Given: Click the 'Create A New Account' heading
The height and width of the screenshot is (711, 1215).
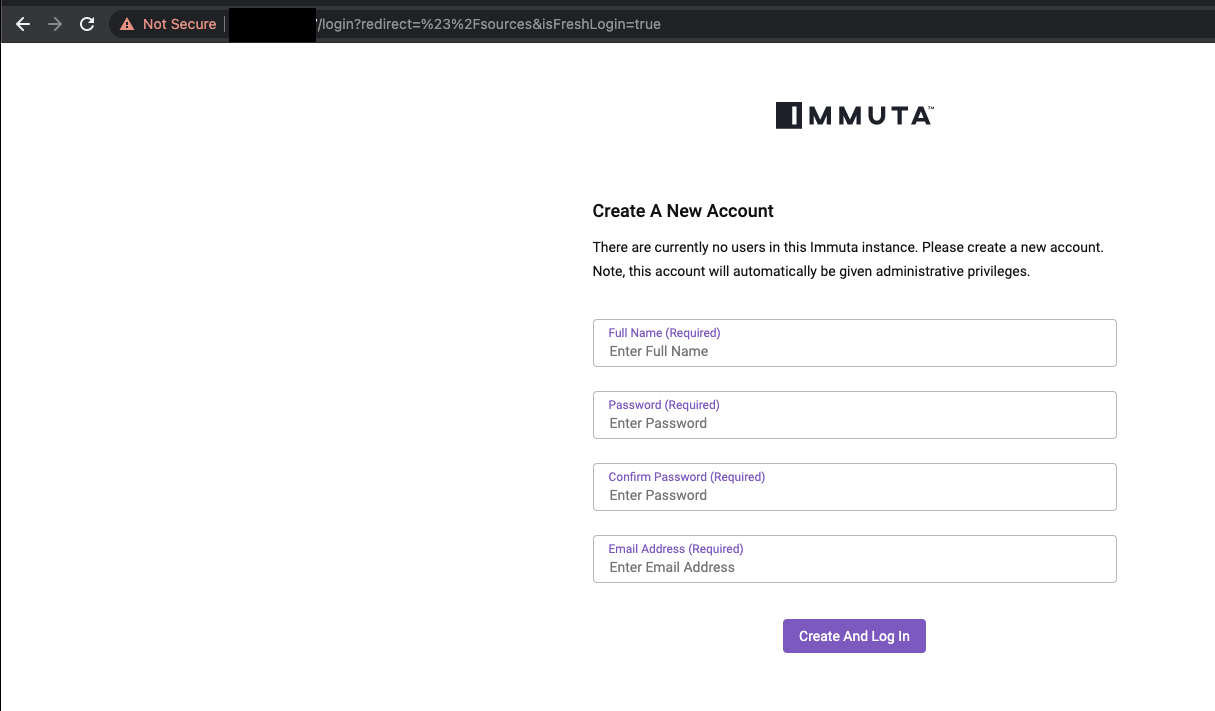Looking at the screenshot, I should (x=683, y=211).
